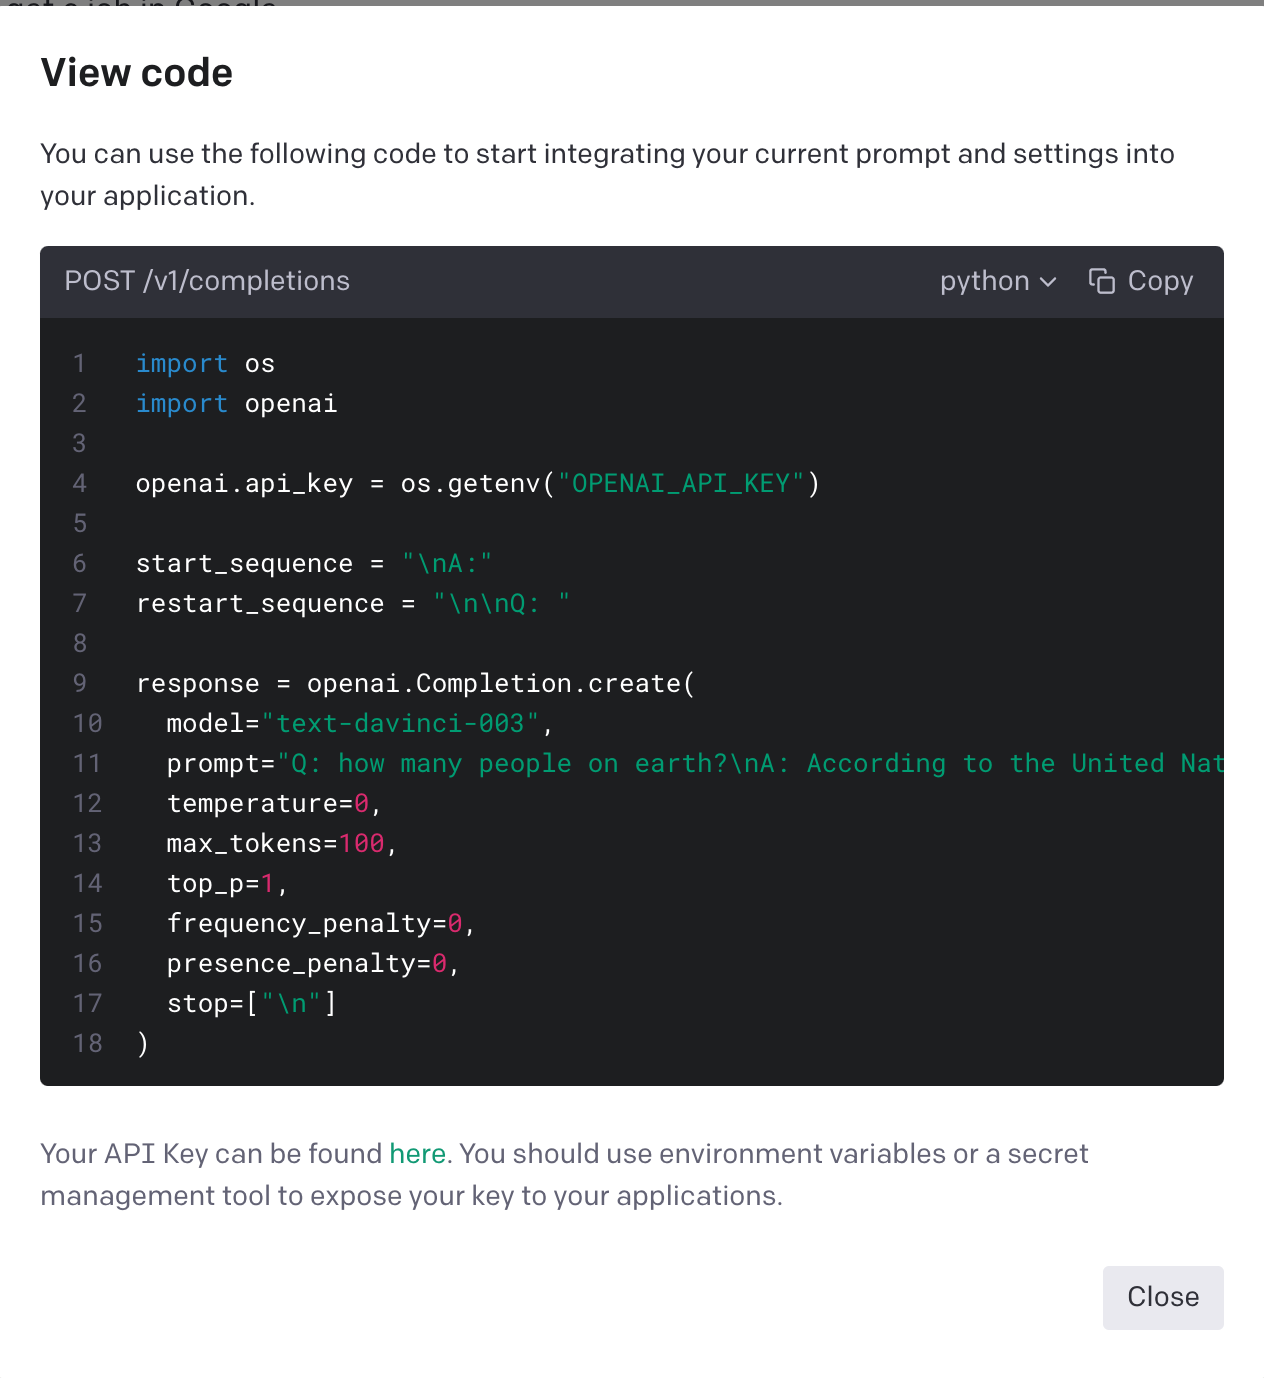This screenshot has height=1378, width=1264.
Task: Click the presence_penalty=0 parameter
Action: 307,964
